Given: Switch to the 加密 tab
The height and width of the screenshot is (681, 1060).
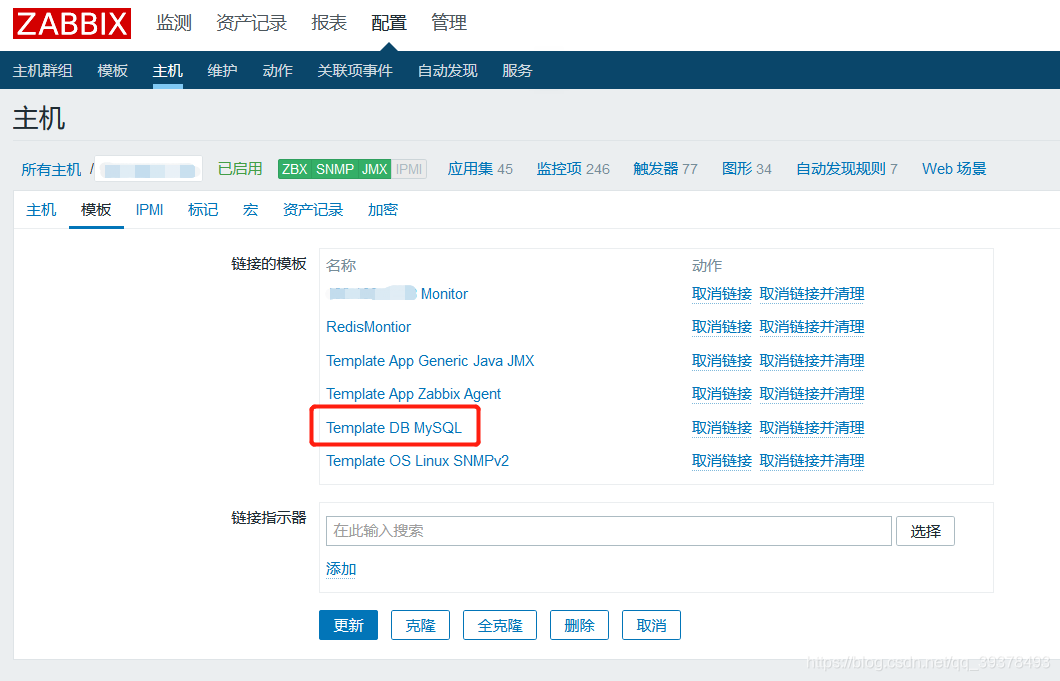Looking at the screenshot, I should point(383,209).
